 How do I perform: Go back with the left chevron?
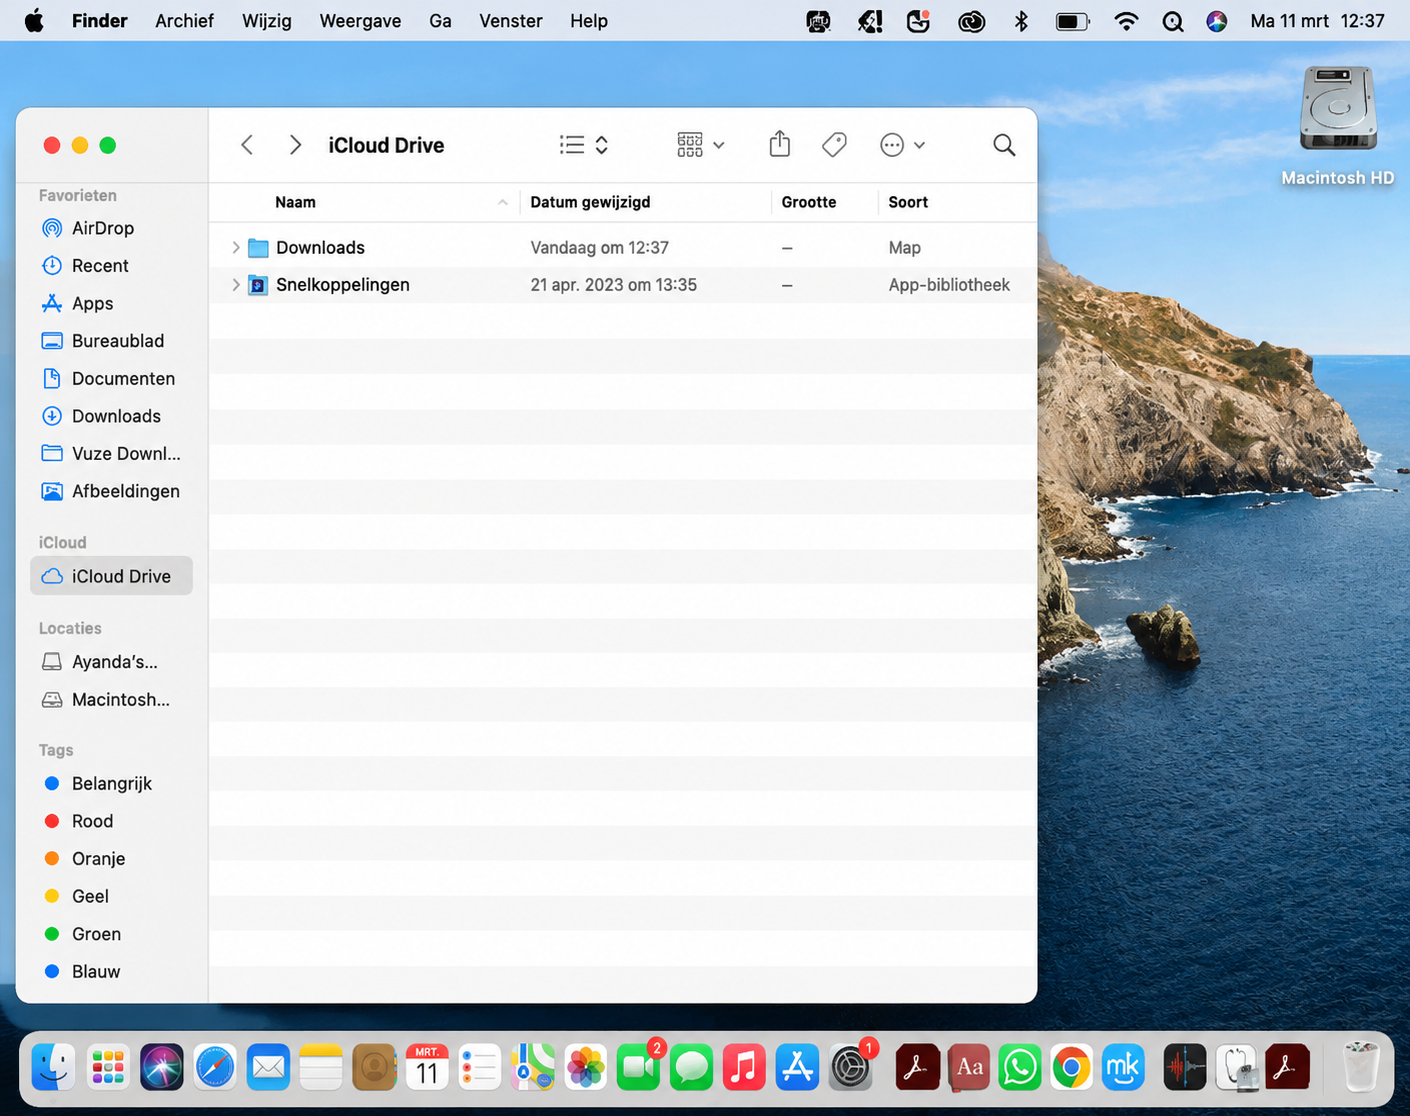tap(247, 145)
